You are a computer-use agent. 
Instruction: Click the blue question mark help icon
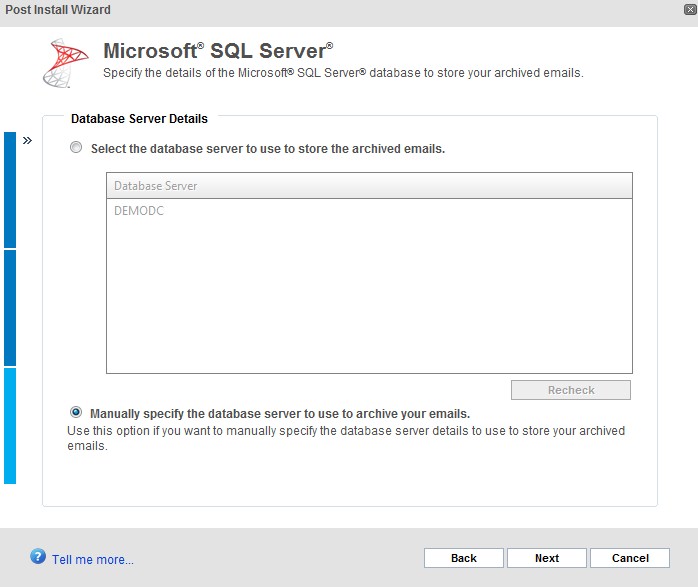point(38,556)
